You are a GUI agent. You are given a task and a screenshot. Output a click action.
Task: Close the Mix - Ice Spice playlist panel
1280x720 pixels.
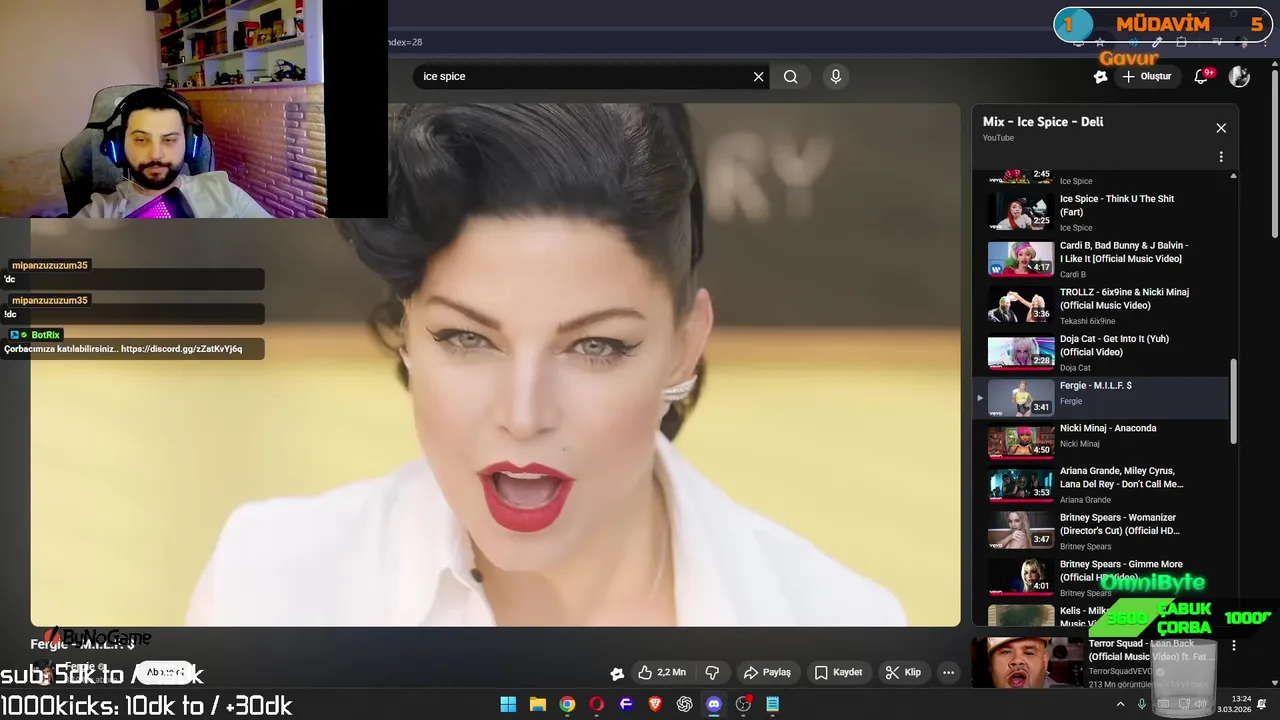1221,128
